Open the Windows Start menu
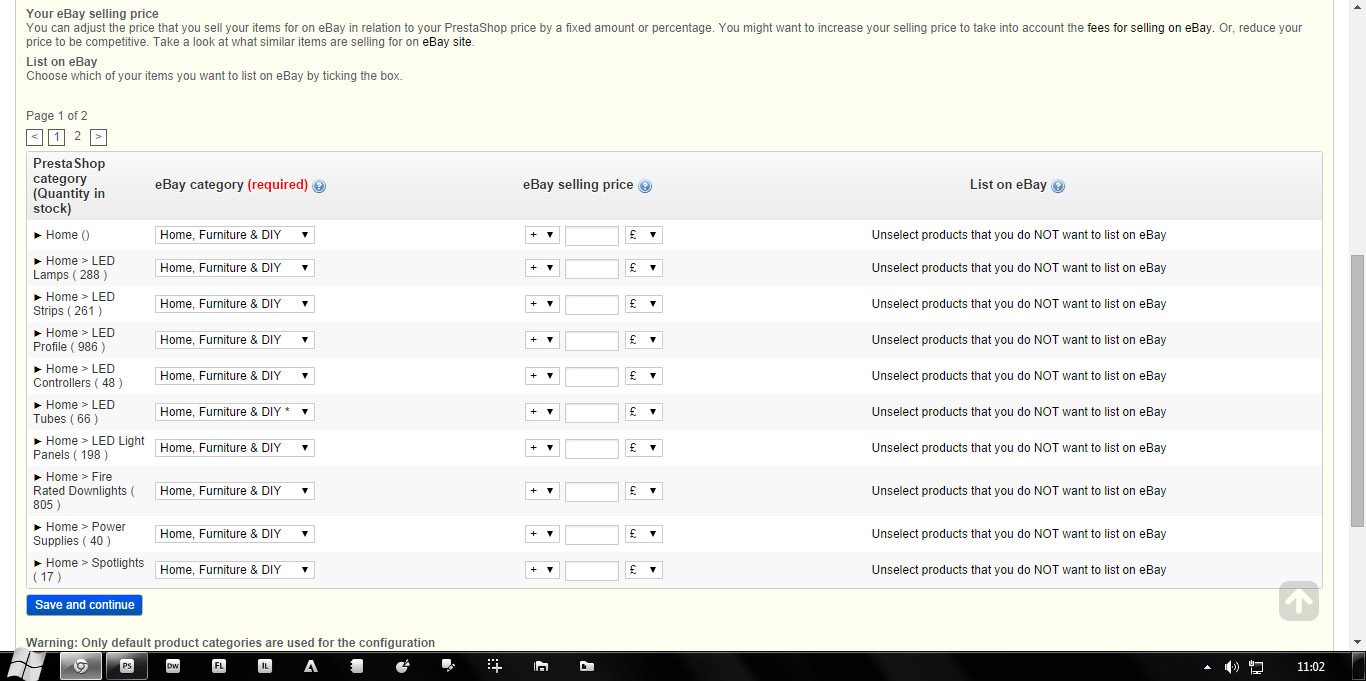This screenshot has width=1366, height=681. coord(24,665)
